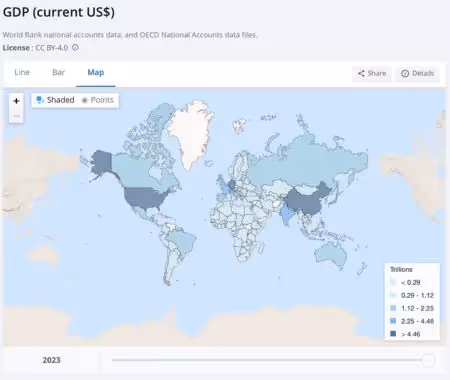The width and height of the screenshot is (450, 380).
Task: Switch to the Line chart tab
Action: (x=22, y=73)
